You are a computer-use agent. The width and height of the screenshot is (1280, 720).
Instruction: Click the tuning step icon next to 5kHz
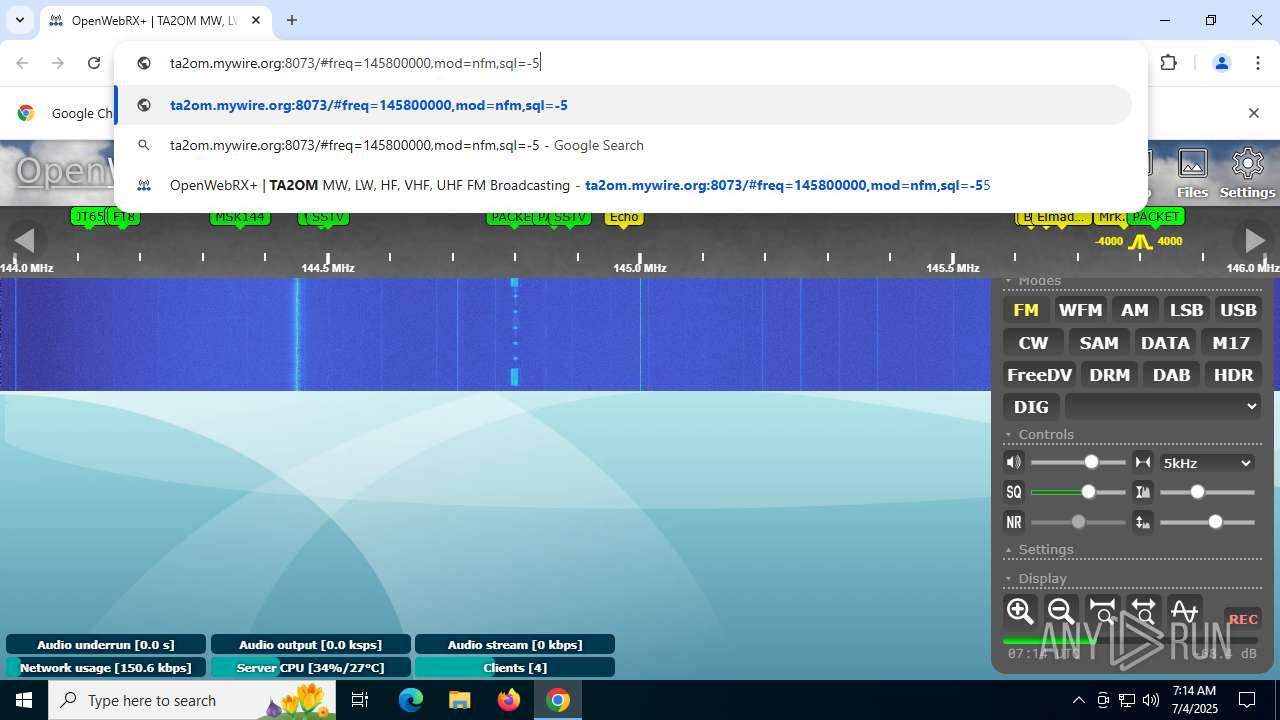(x=1142, y=462)
